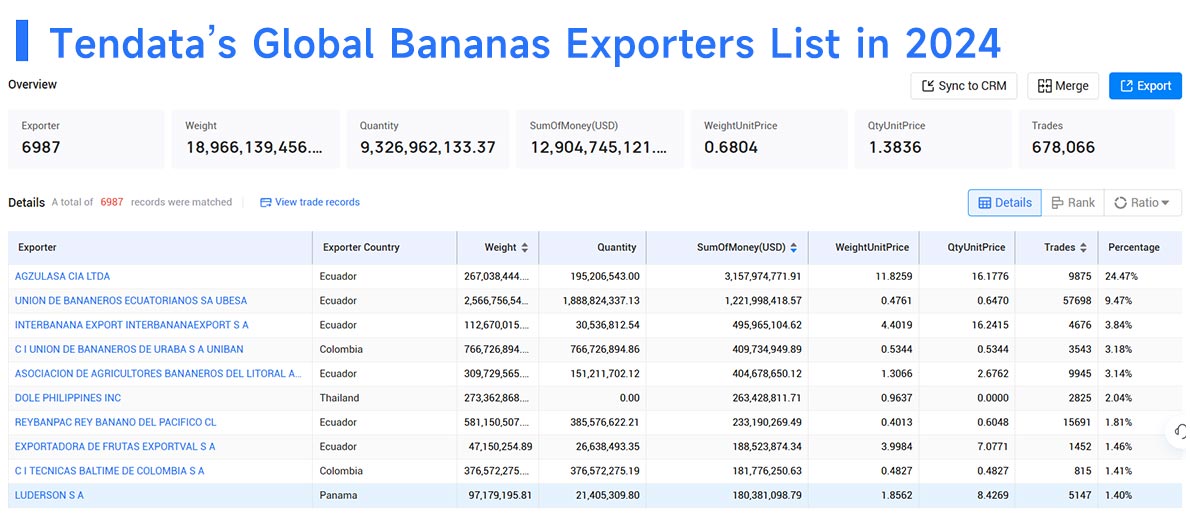This screenshot has height=517, width=1190.
Task: Open exporter C I TECNICAS BALTIME DE COLOMBIA
Action: pos(109,471)
